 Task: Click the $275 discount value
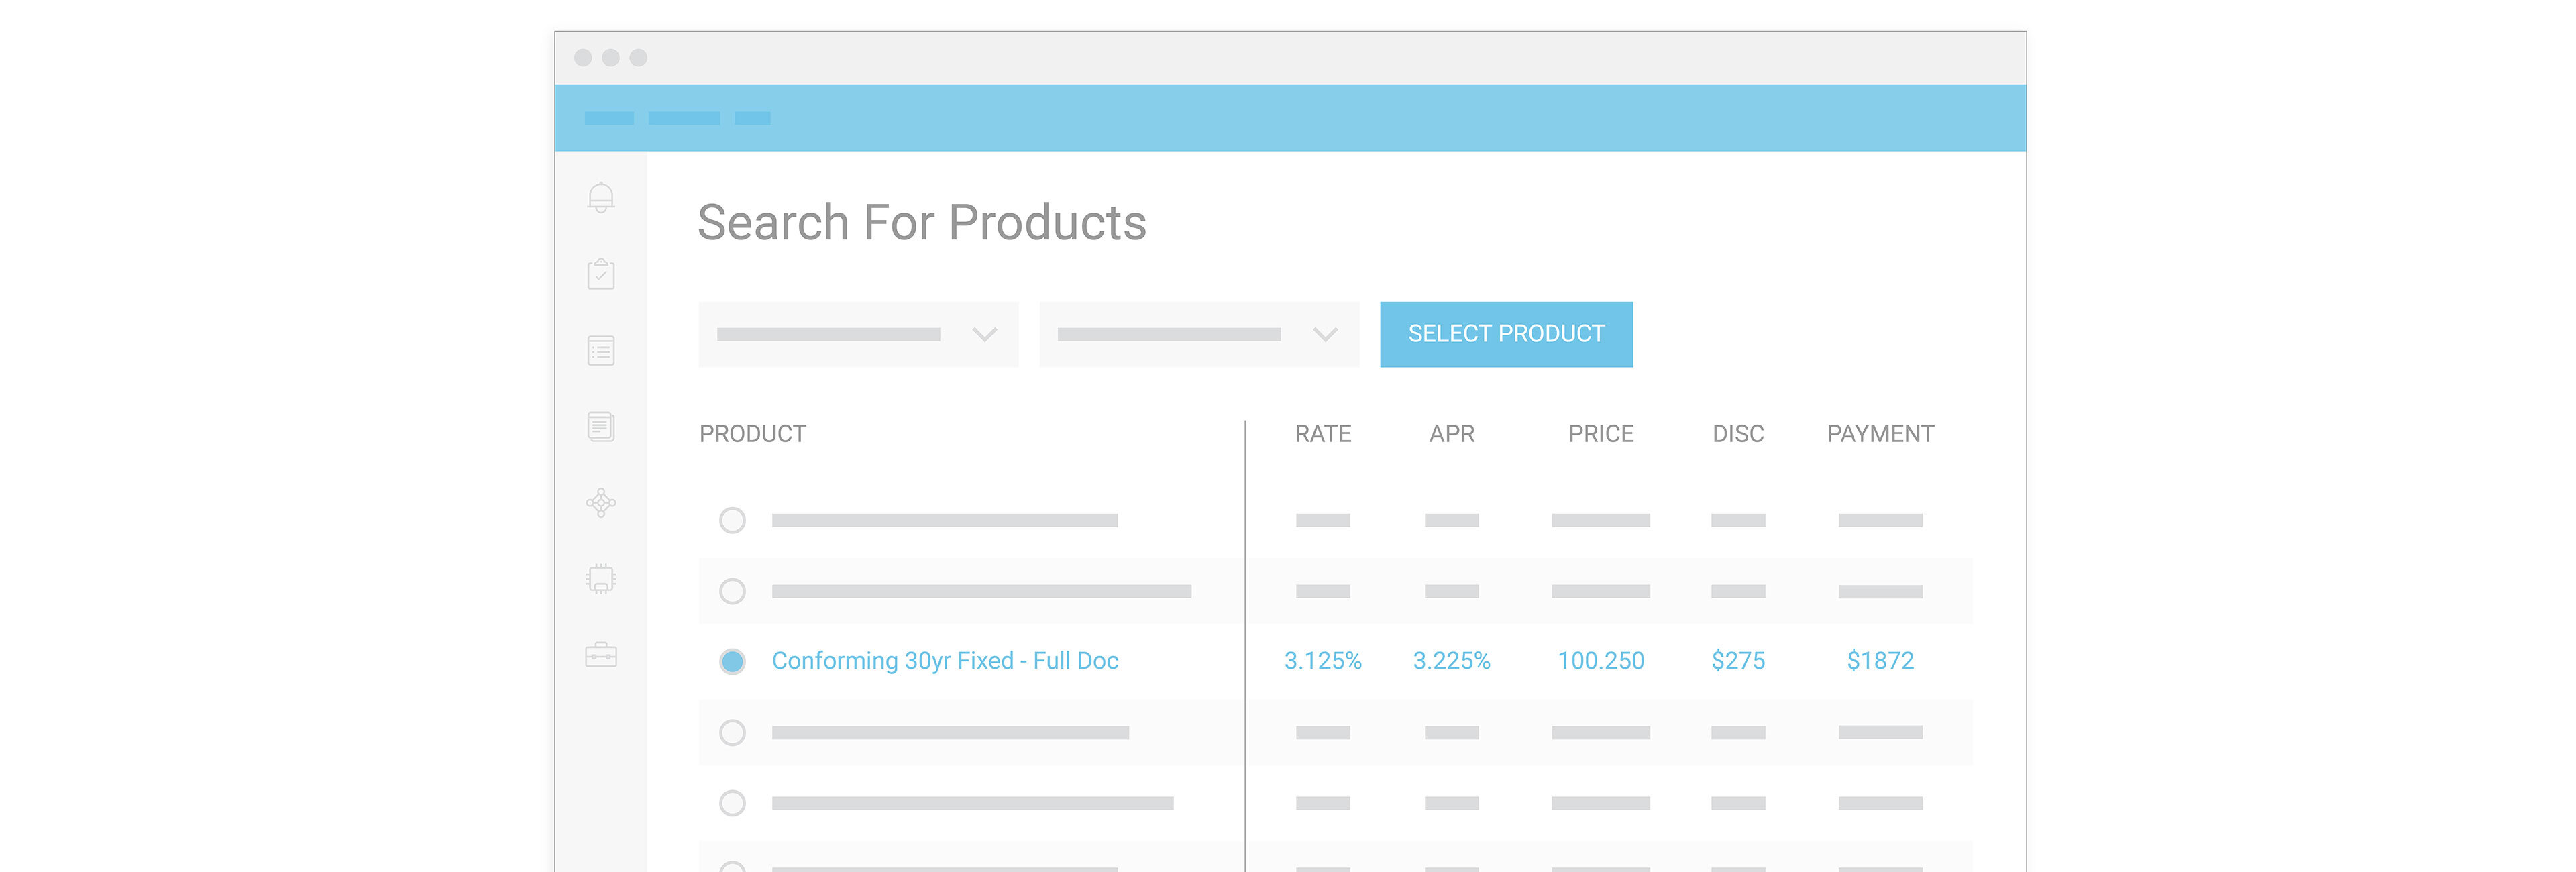(x=1738, y=661)
